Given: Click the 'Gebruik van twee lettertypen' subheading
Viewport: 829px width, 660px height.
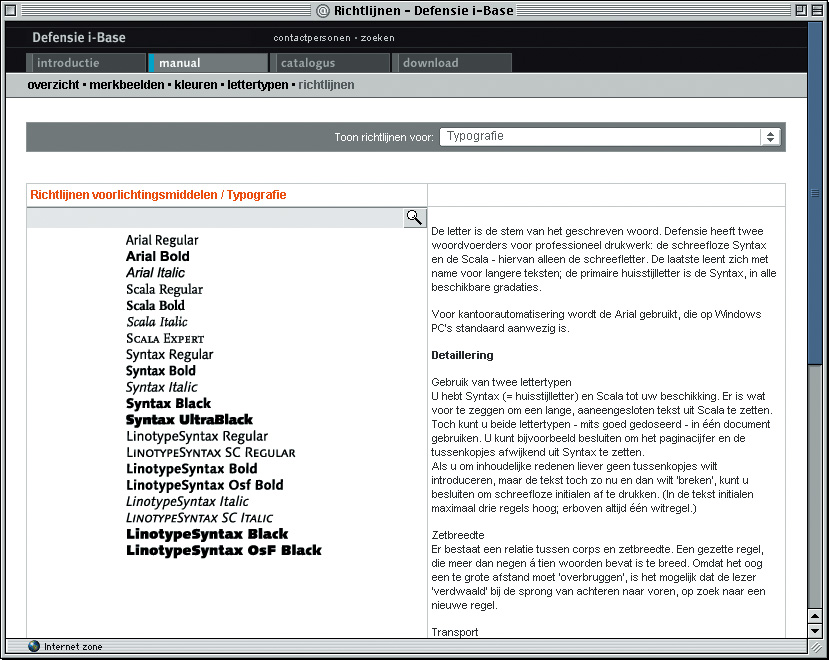Looking at the screenshot, I should 501,382.
